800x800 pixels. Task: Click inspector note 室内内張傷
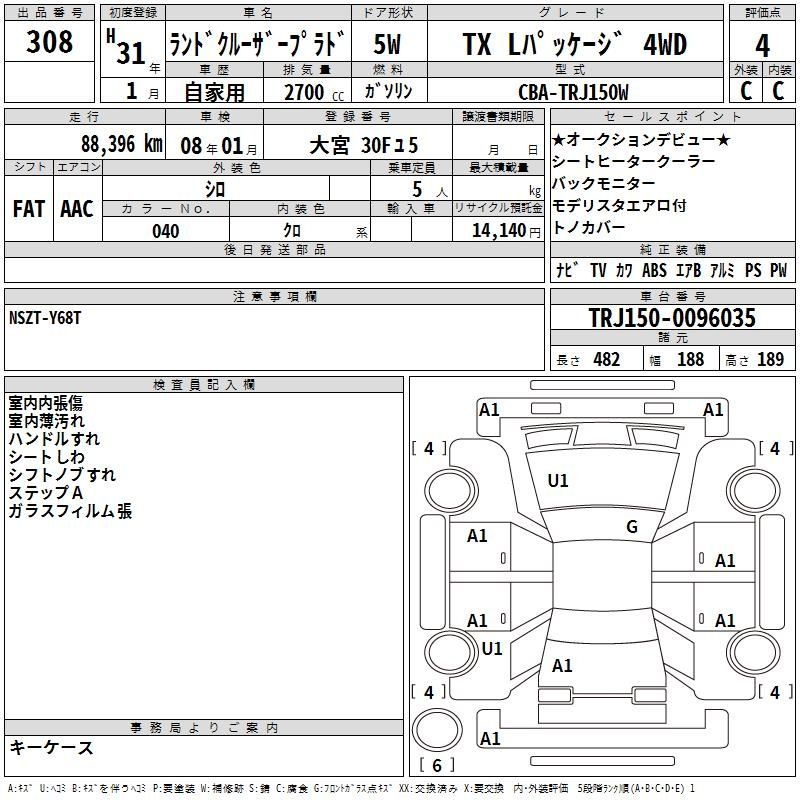click(x=45, y=403)
